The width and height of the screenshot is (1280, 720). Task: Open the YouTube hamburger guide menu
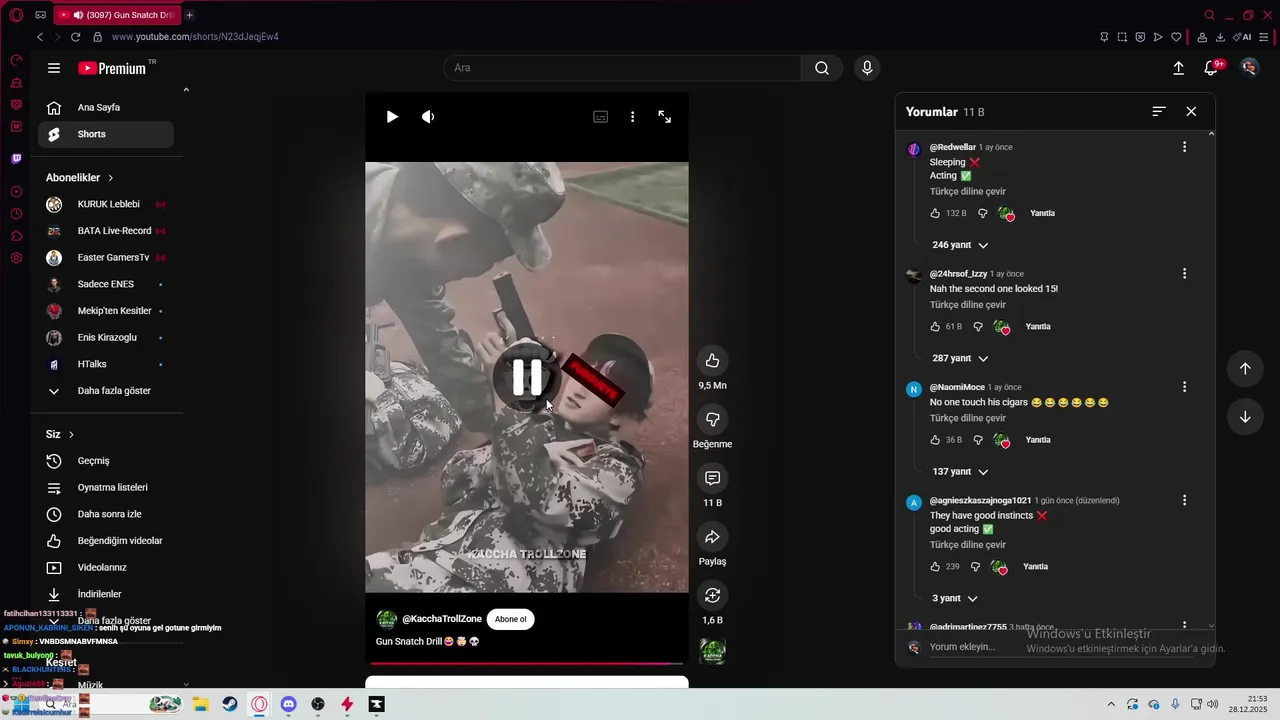coord(54,68)
